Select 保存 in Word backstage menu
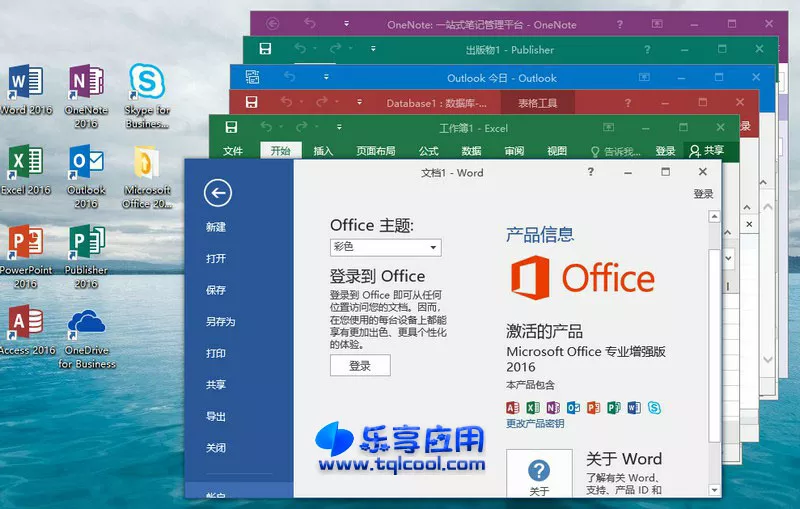 point(216,290)
